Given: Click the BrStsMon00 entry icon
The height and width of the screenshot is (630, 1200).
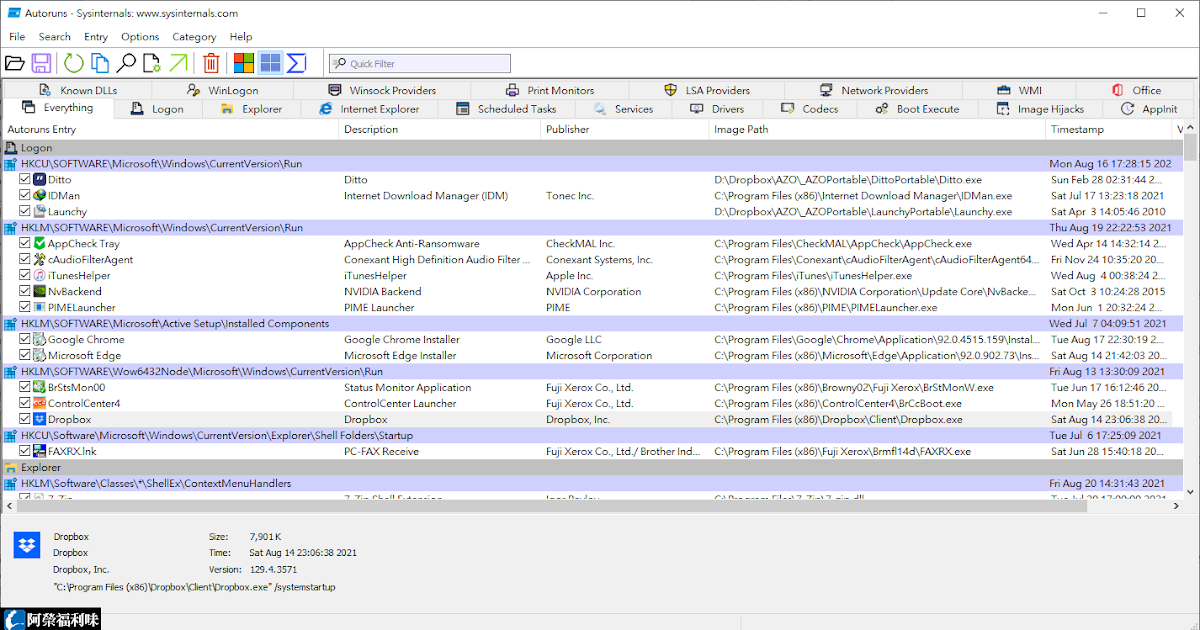Looking at the screenshot, I should 40,387.
